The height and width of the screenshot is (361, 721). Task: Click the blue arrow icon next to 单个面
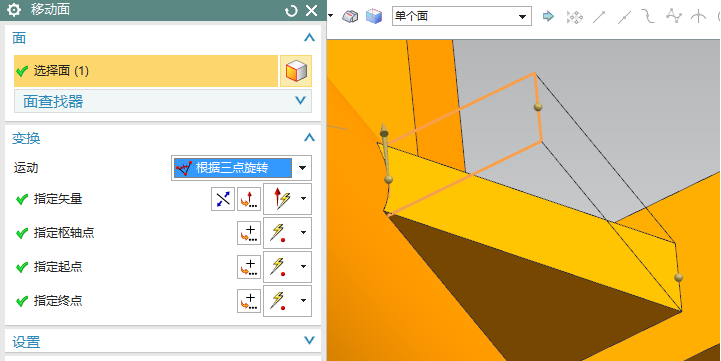pyautogui.click(x=548, y=17)
